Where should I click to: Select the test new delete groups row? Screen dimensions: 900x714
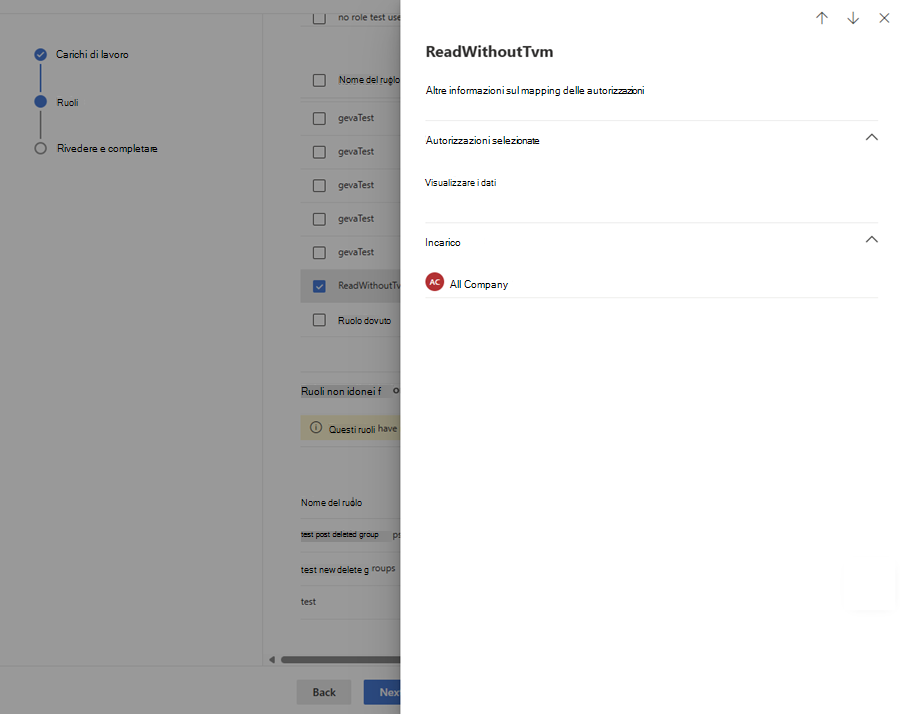[350, 569]
